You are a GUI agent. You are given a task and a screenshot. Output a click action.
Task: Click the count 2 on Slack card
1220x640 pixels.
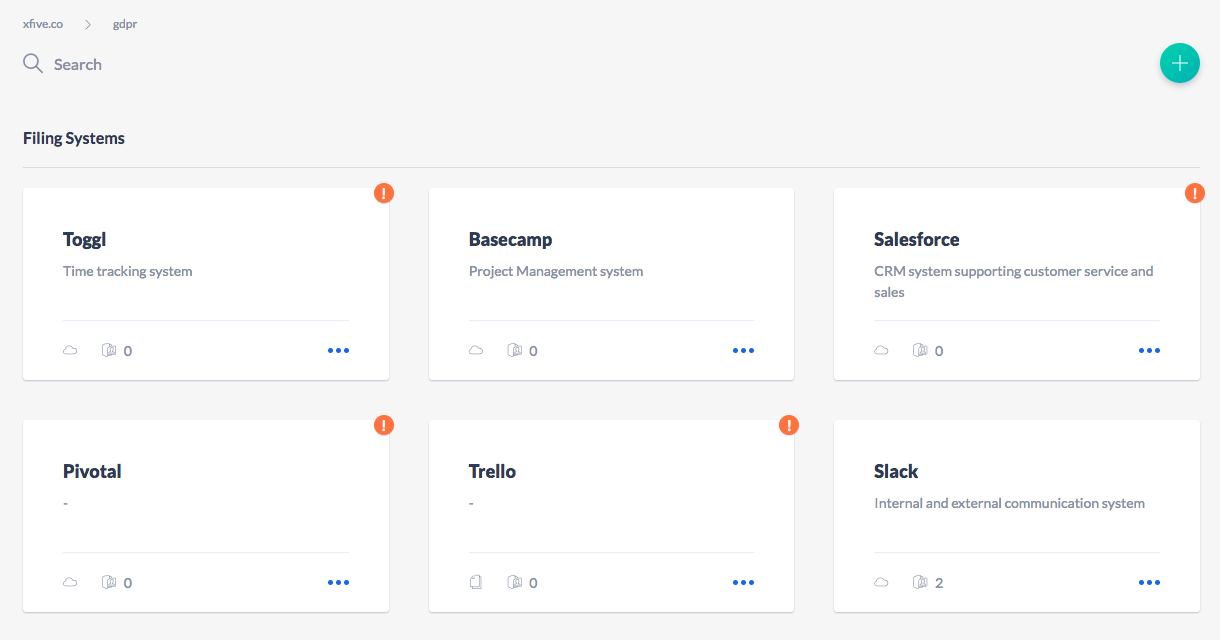tap(939, 583)
